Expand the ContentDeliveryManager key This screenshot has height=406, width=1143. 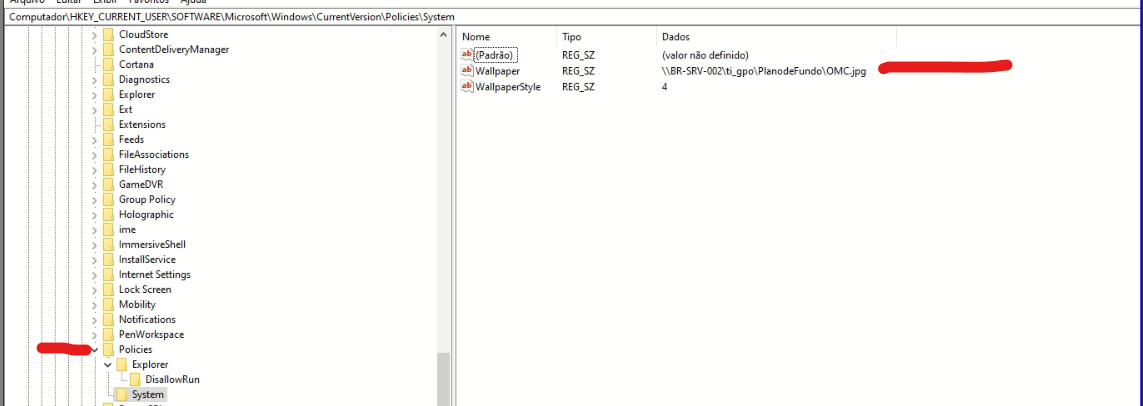click(95, 50)
